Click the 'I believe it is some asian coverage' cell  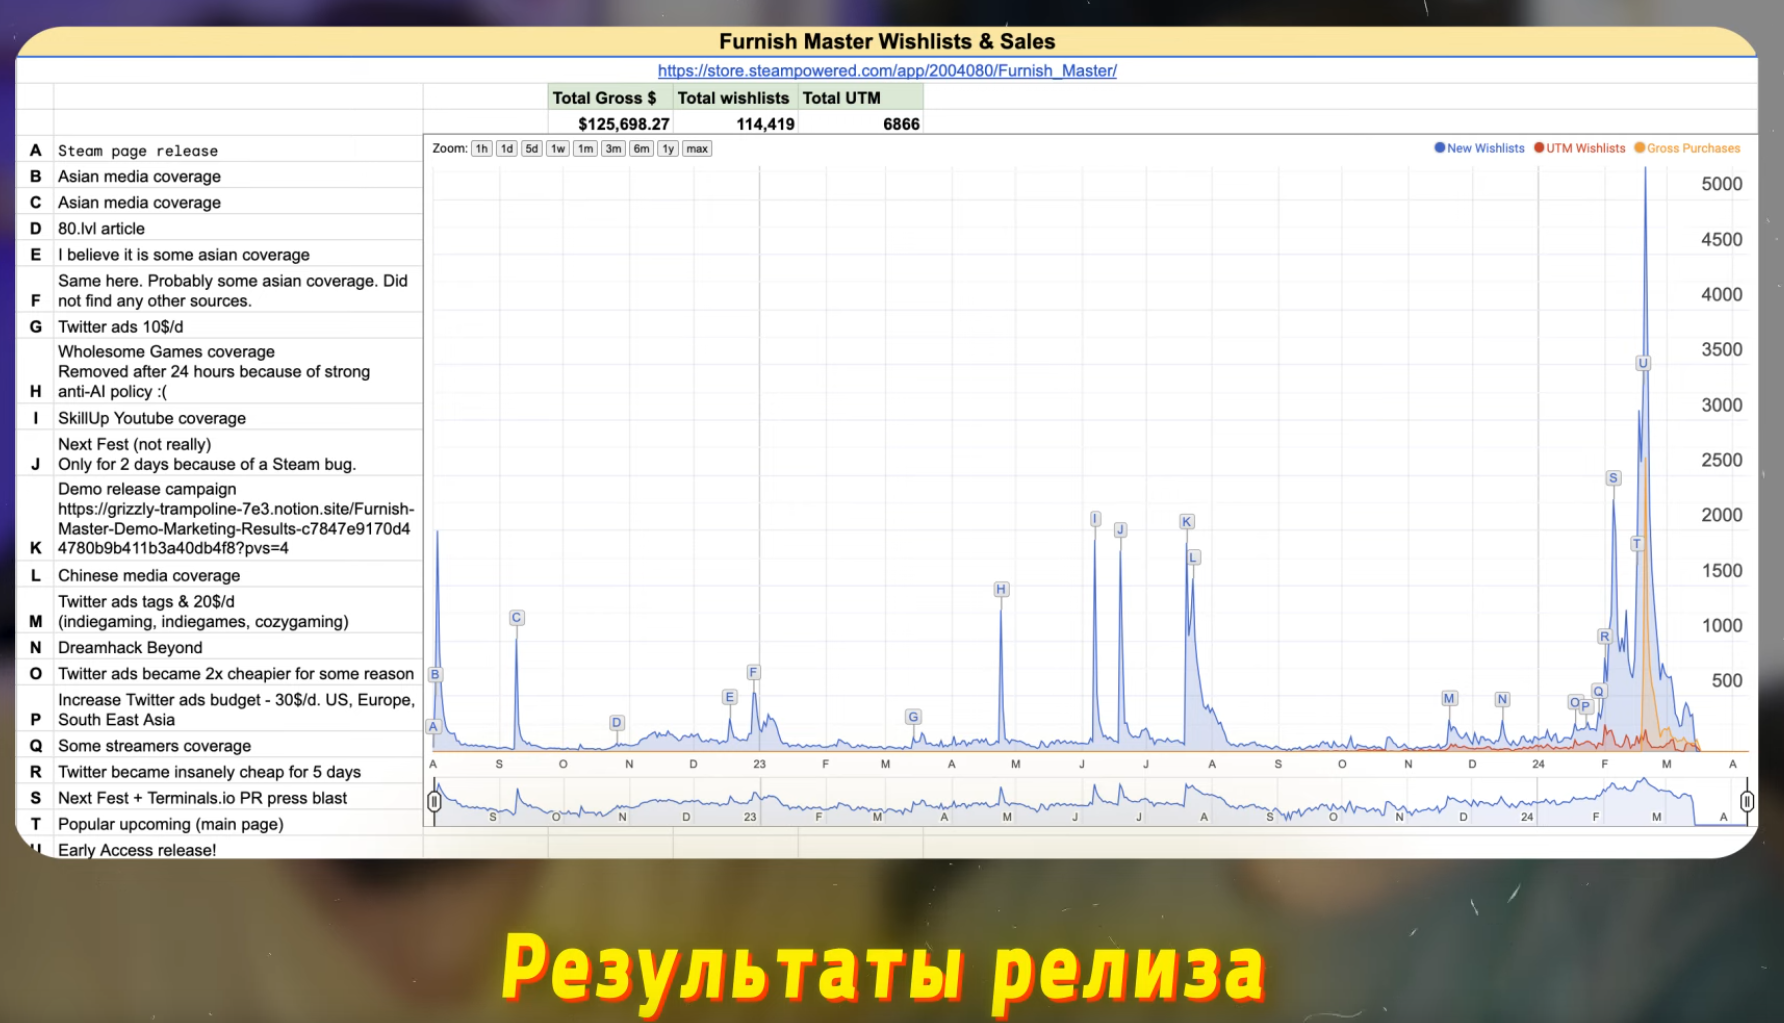click(238, 254)
